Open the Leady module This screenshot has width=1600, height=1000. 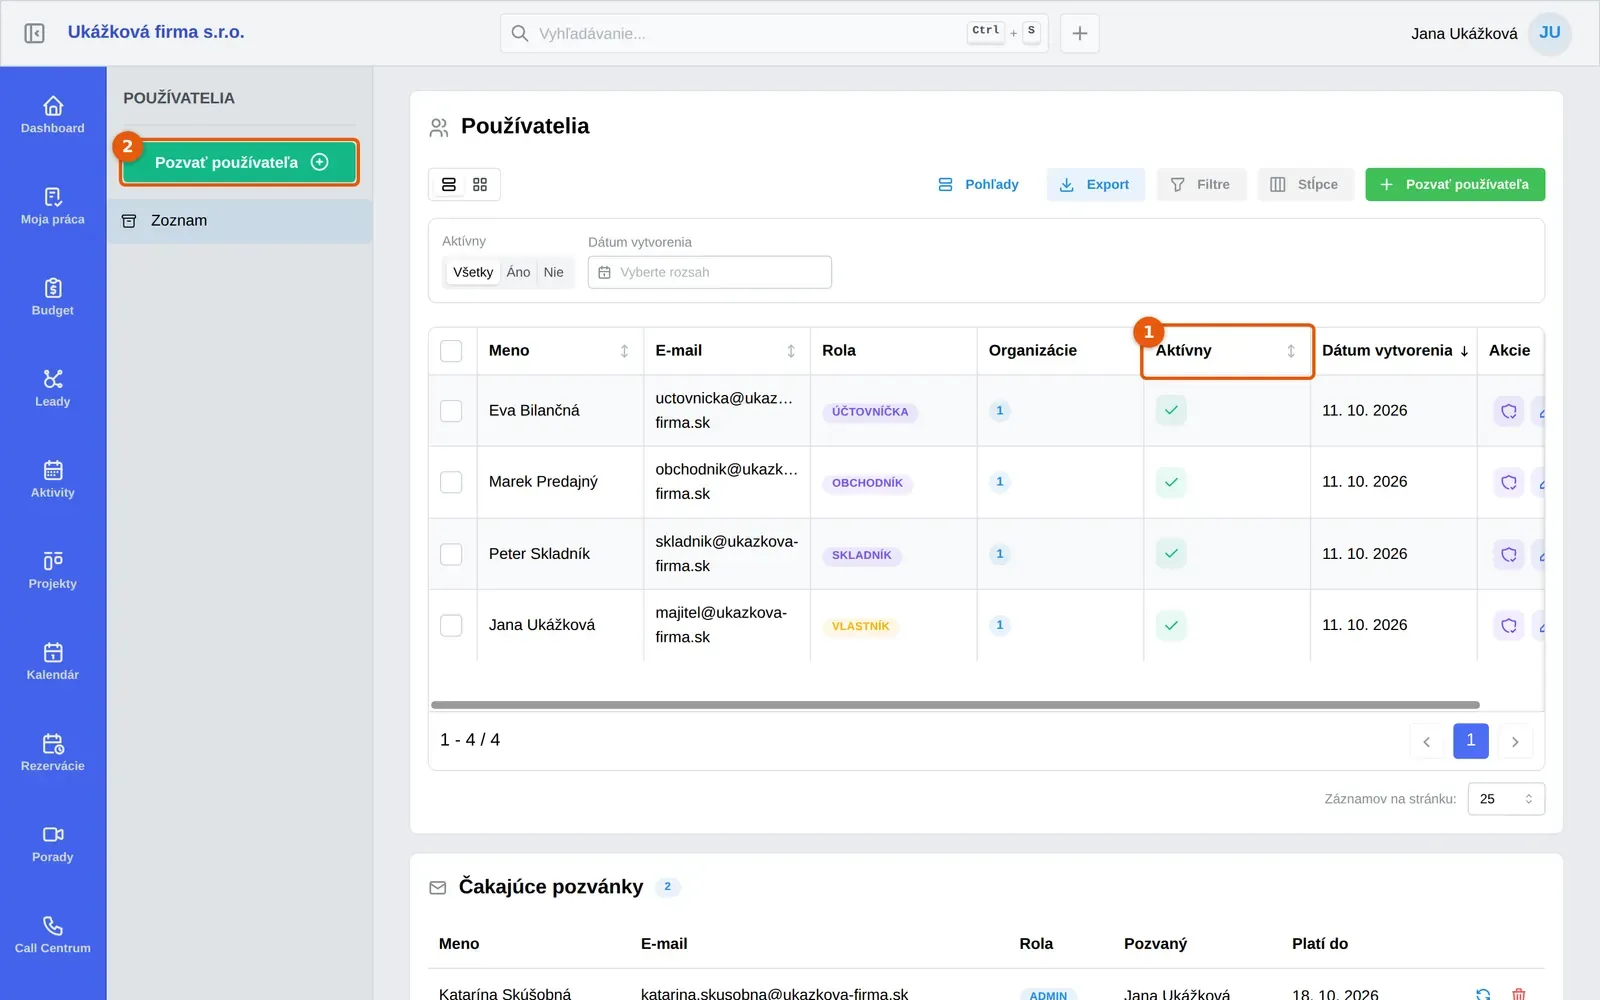[x=53, y=388]
